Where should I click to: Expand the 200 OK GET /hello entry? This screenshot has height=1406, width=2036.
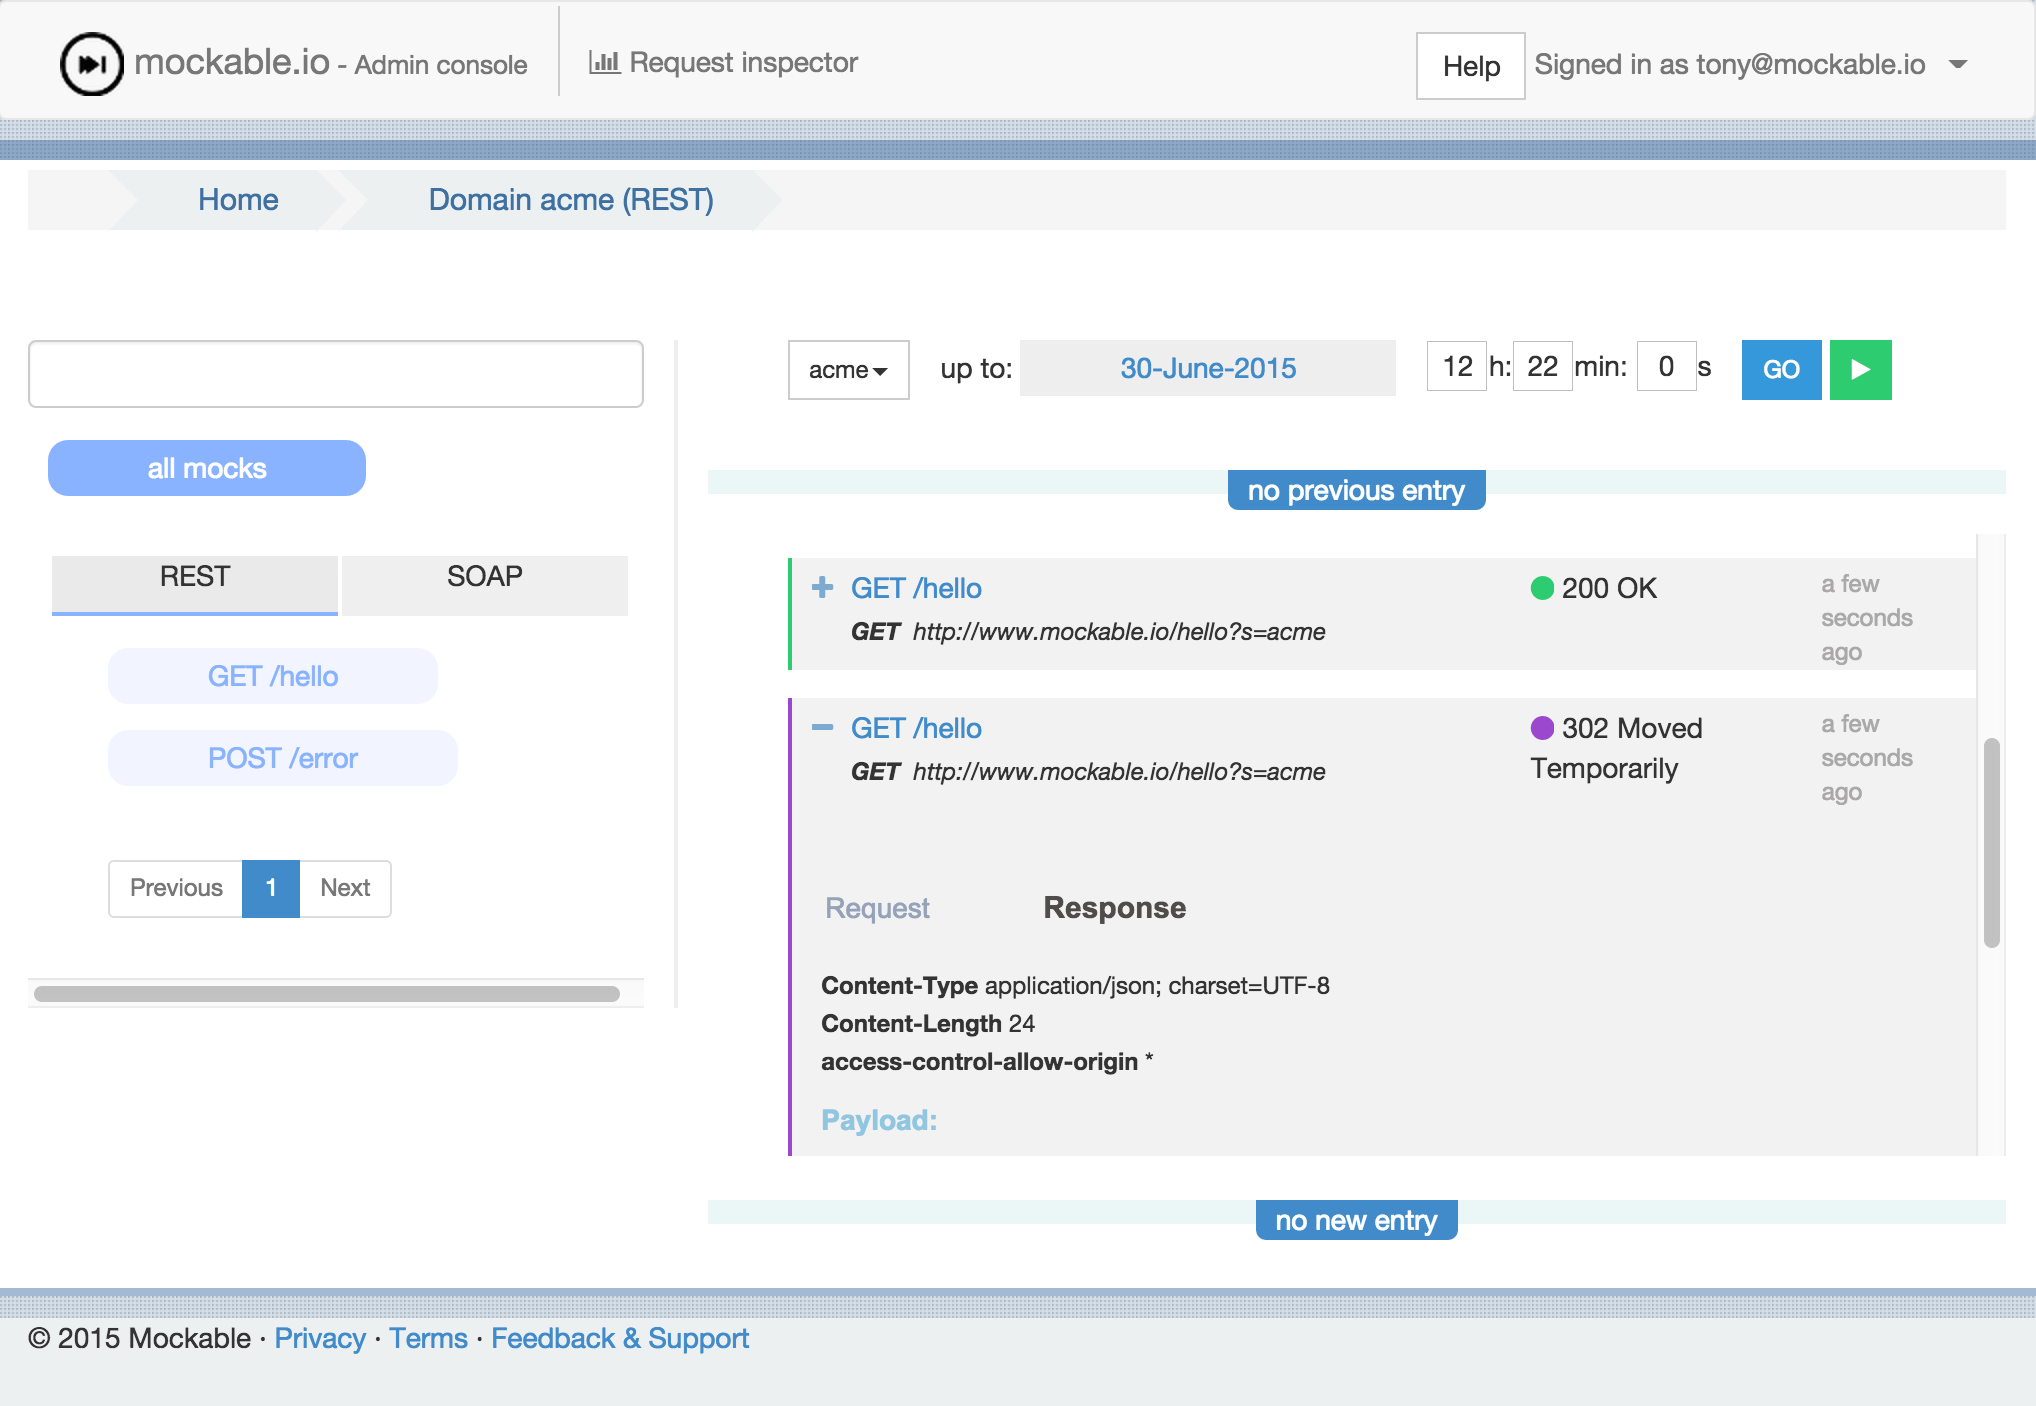tap(822, 588)
